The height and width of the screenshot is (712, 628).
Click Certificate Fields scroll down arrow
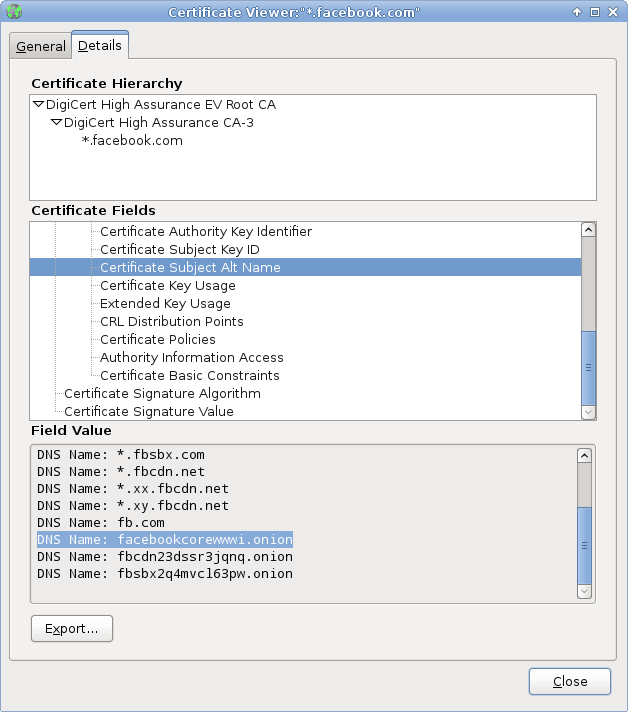(588, 412)
